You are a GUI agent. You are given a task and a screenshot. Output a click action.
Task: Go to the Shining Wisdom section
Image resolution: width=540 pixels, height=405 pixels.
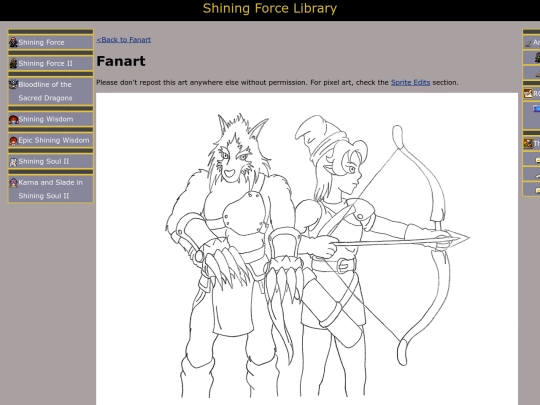point(51,119)
